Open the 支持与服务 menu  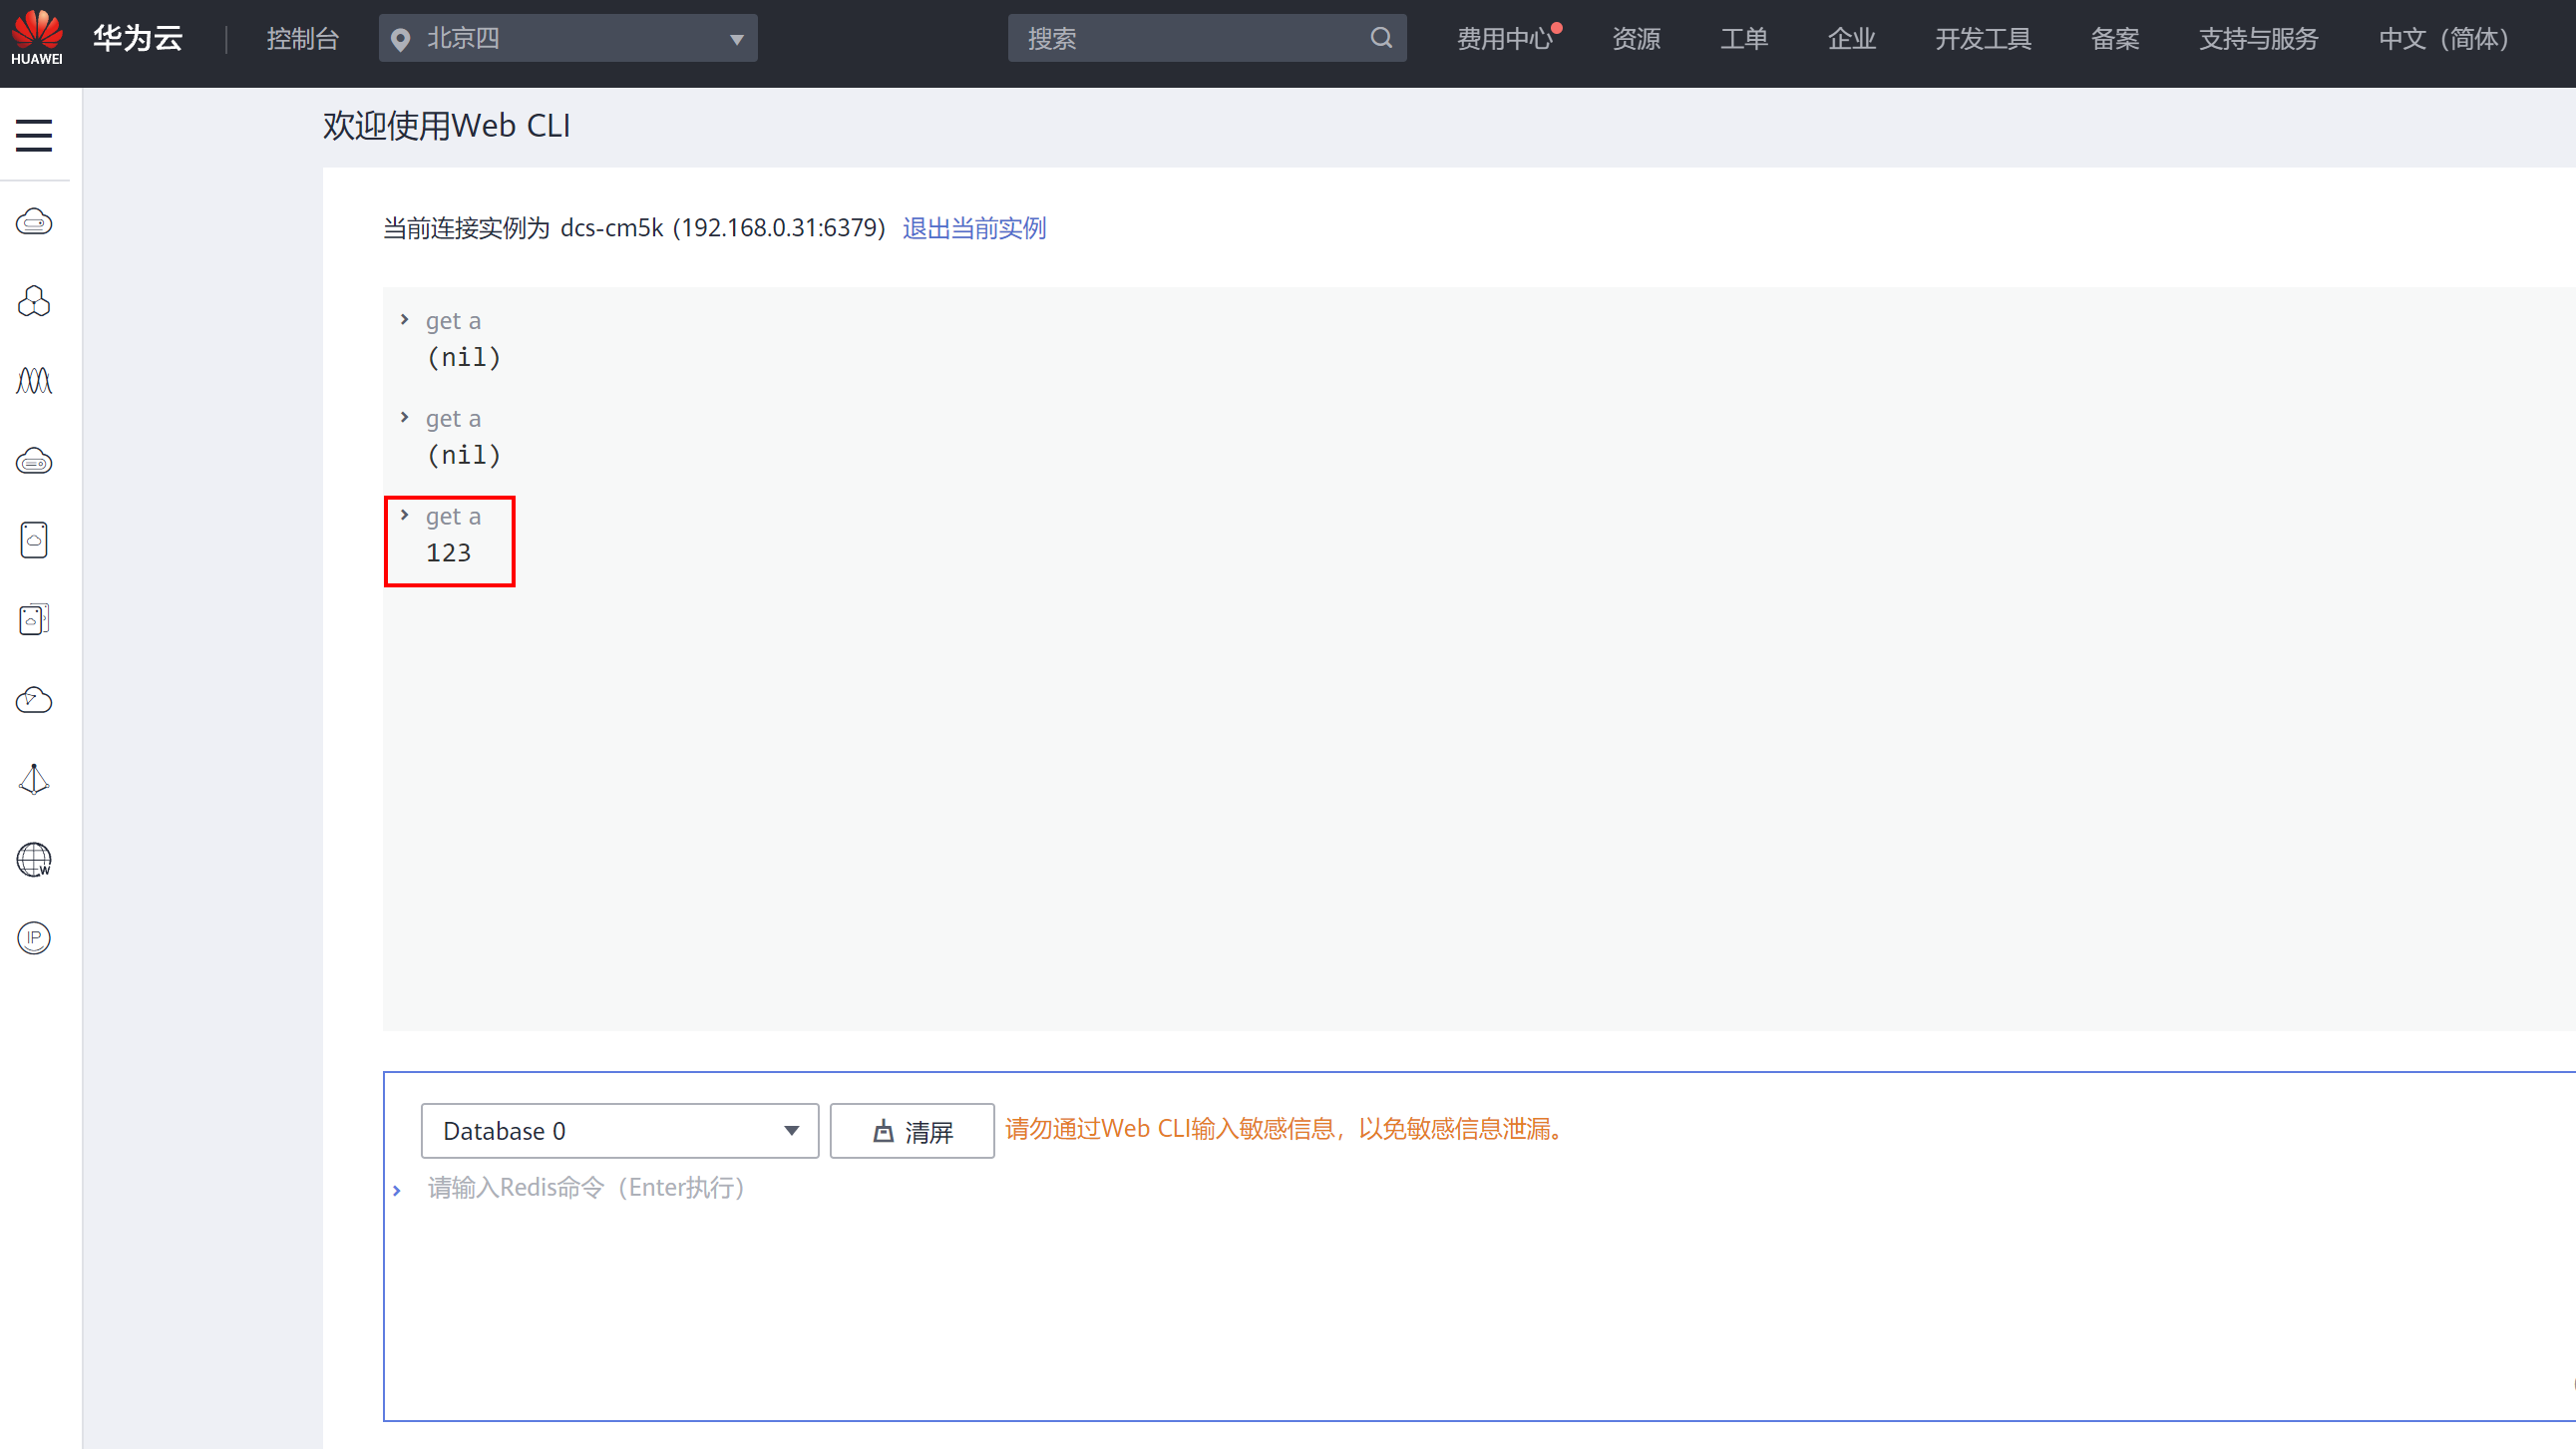pyautogui.click(x=2258, y=39)
